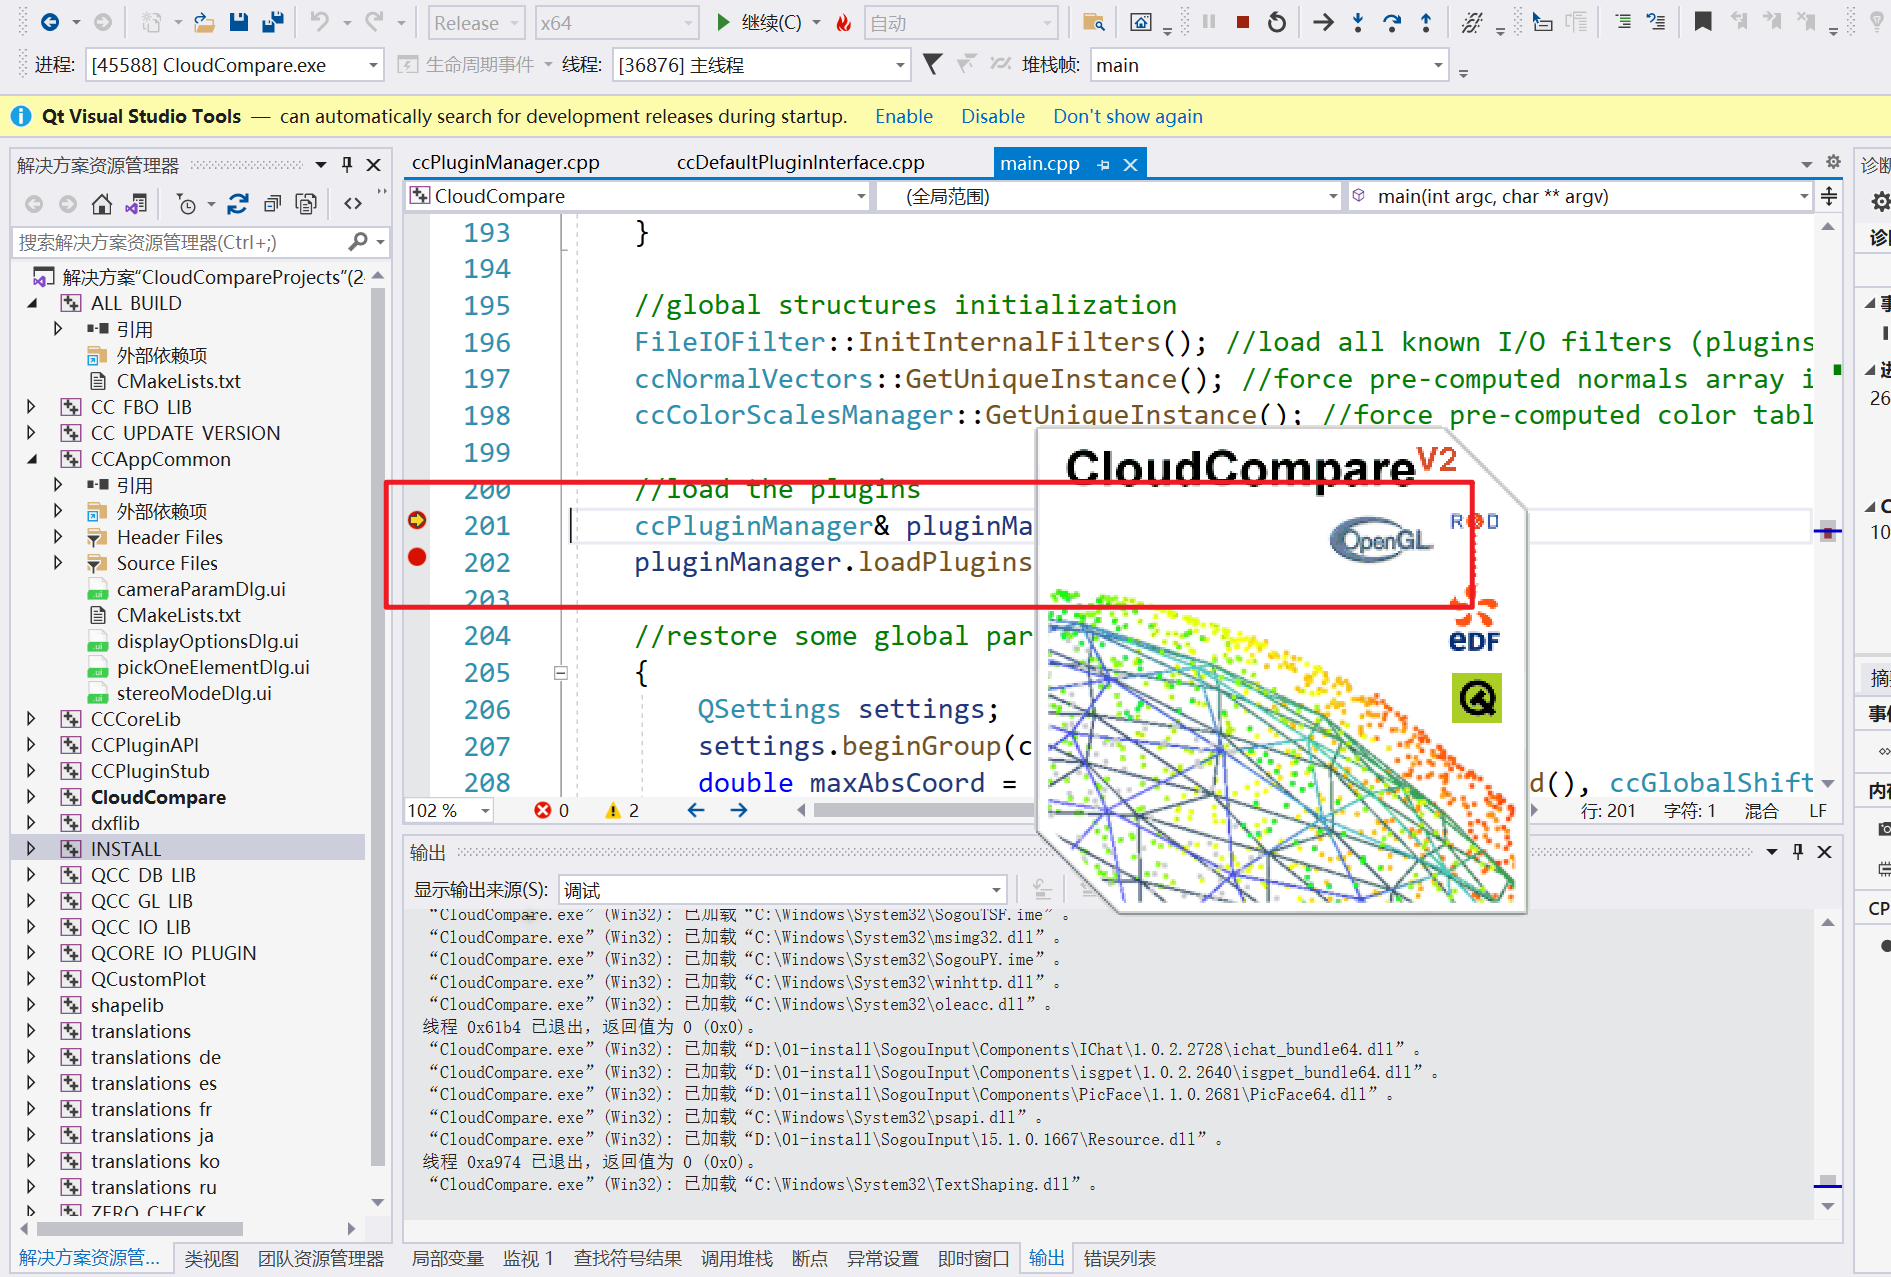Click the switch views icon in Solution Explorer

click(136, 204)
